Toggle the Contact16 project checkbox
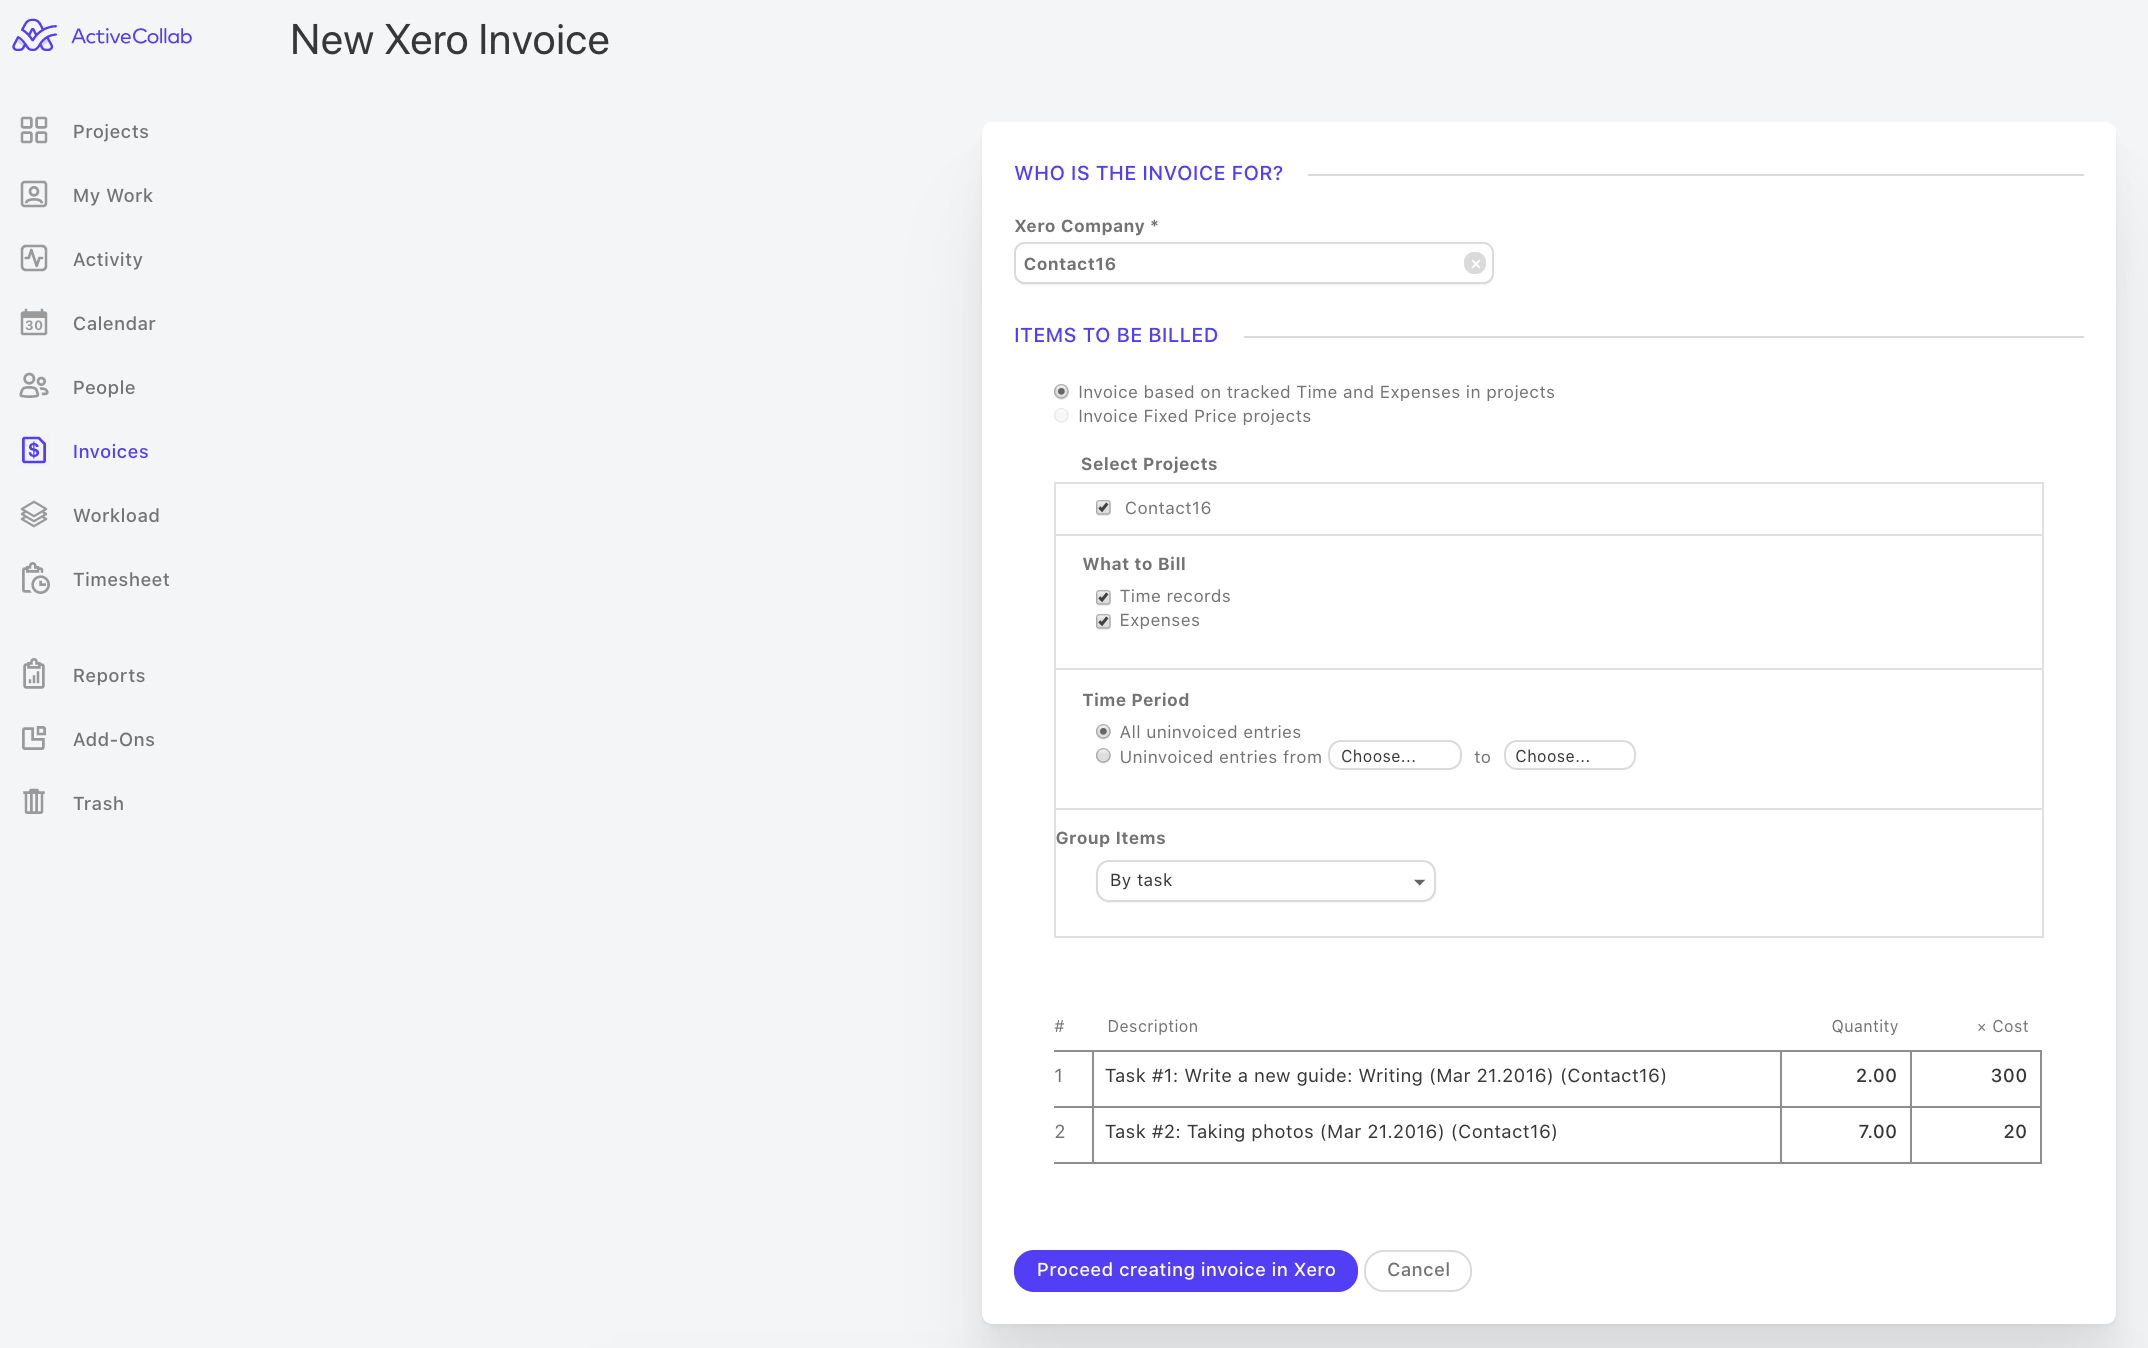 pyautogui.click(x=1103, y=508)
